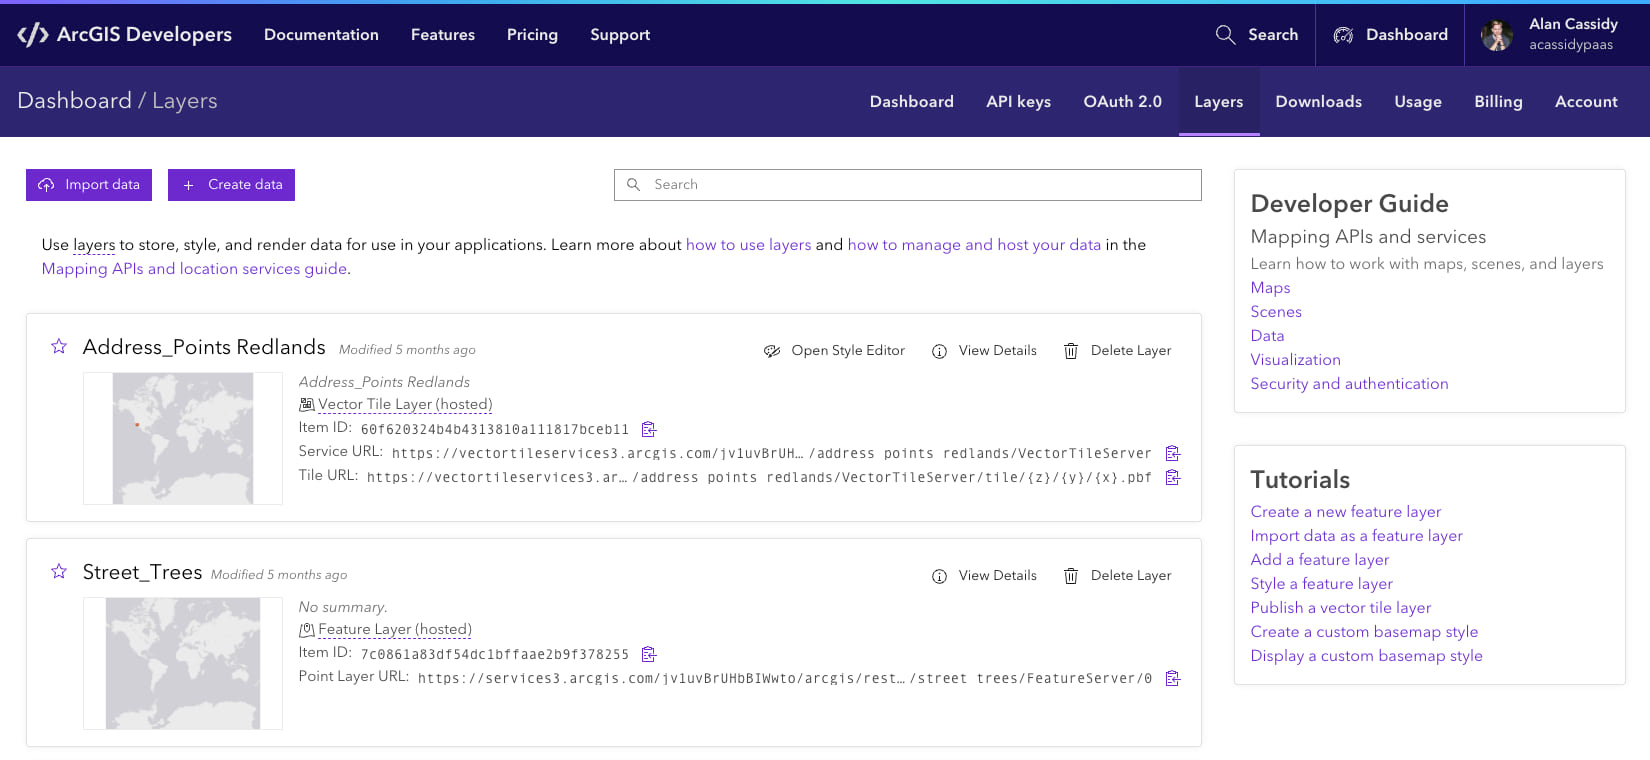Switch to the Account tab
The image size is (1650, 760).
tap(1586, 101)
